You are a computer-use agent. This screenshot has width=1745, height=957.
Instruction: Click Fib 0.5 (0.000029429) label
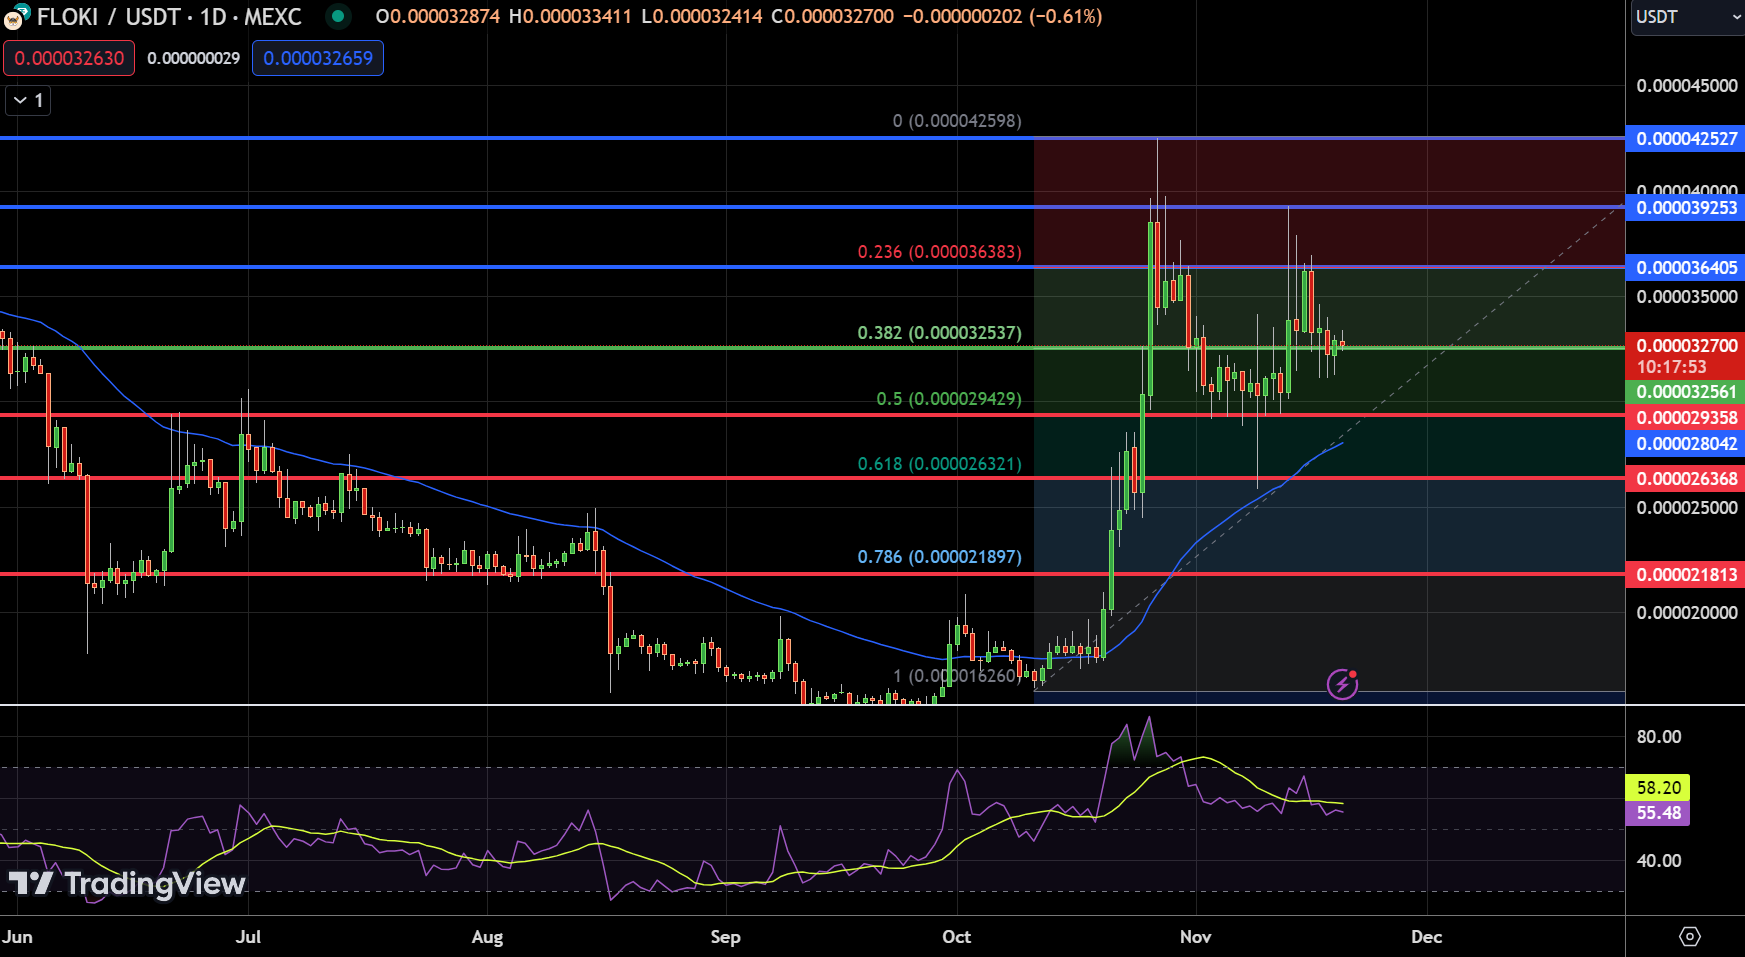(x=949, y=399)
